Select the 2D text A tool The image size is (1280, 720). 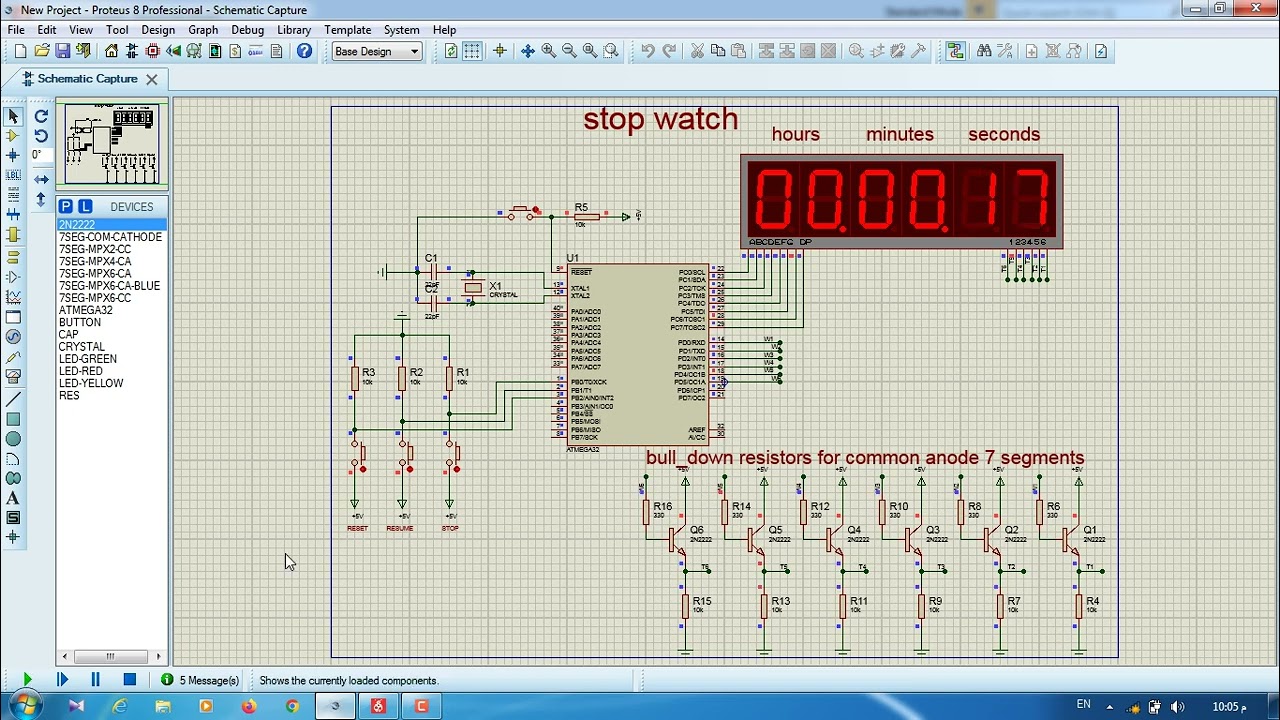click(x=13, y=498)
